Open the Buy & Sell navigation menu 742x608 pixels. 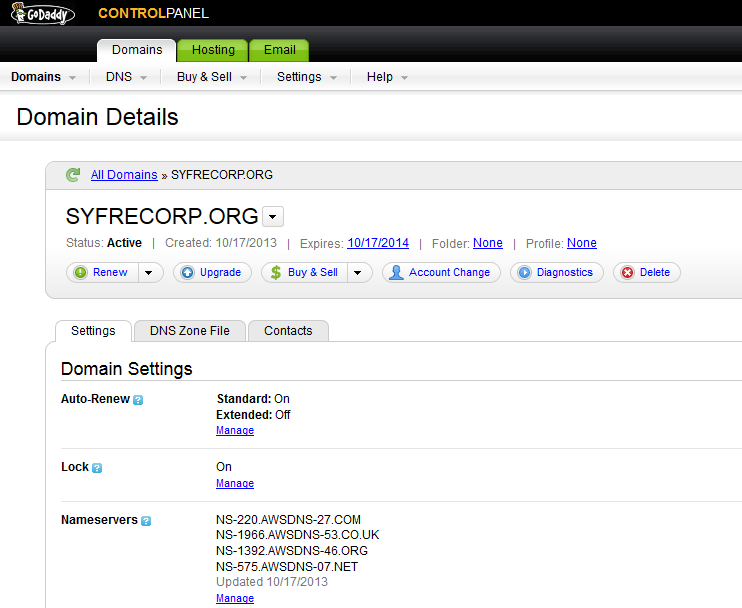(x=212, y=77)
